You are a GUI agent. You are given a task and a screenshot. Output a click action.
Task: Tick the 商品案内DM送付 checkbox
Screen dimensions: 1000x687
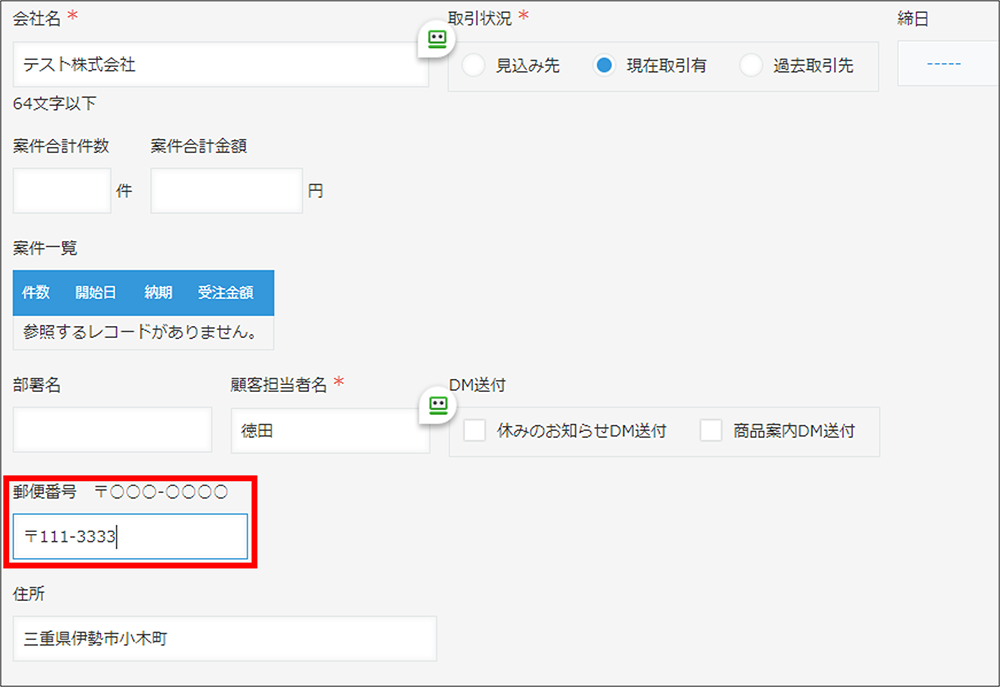click(x=711, y=431)
